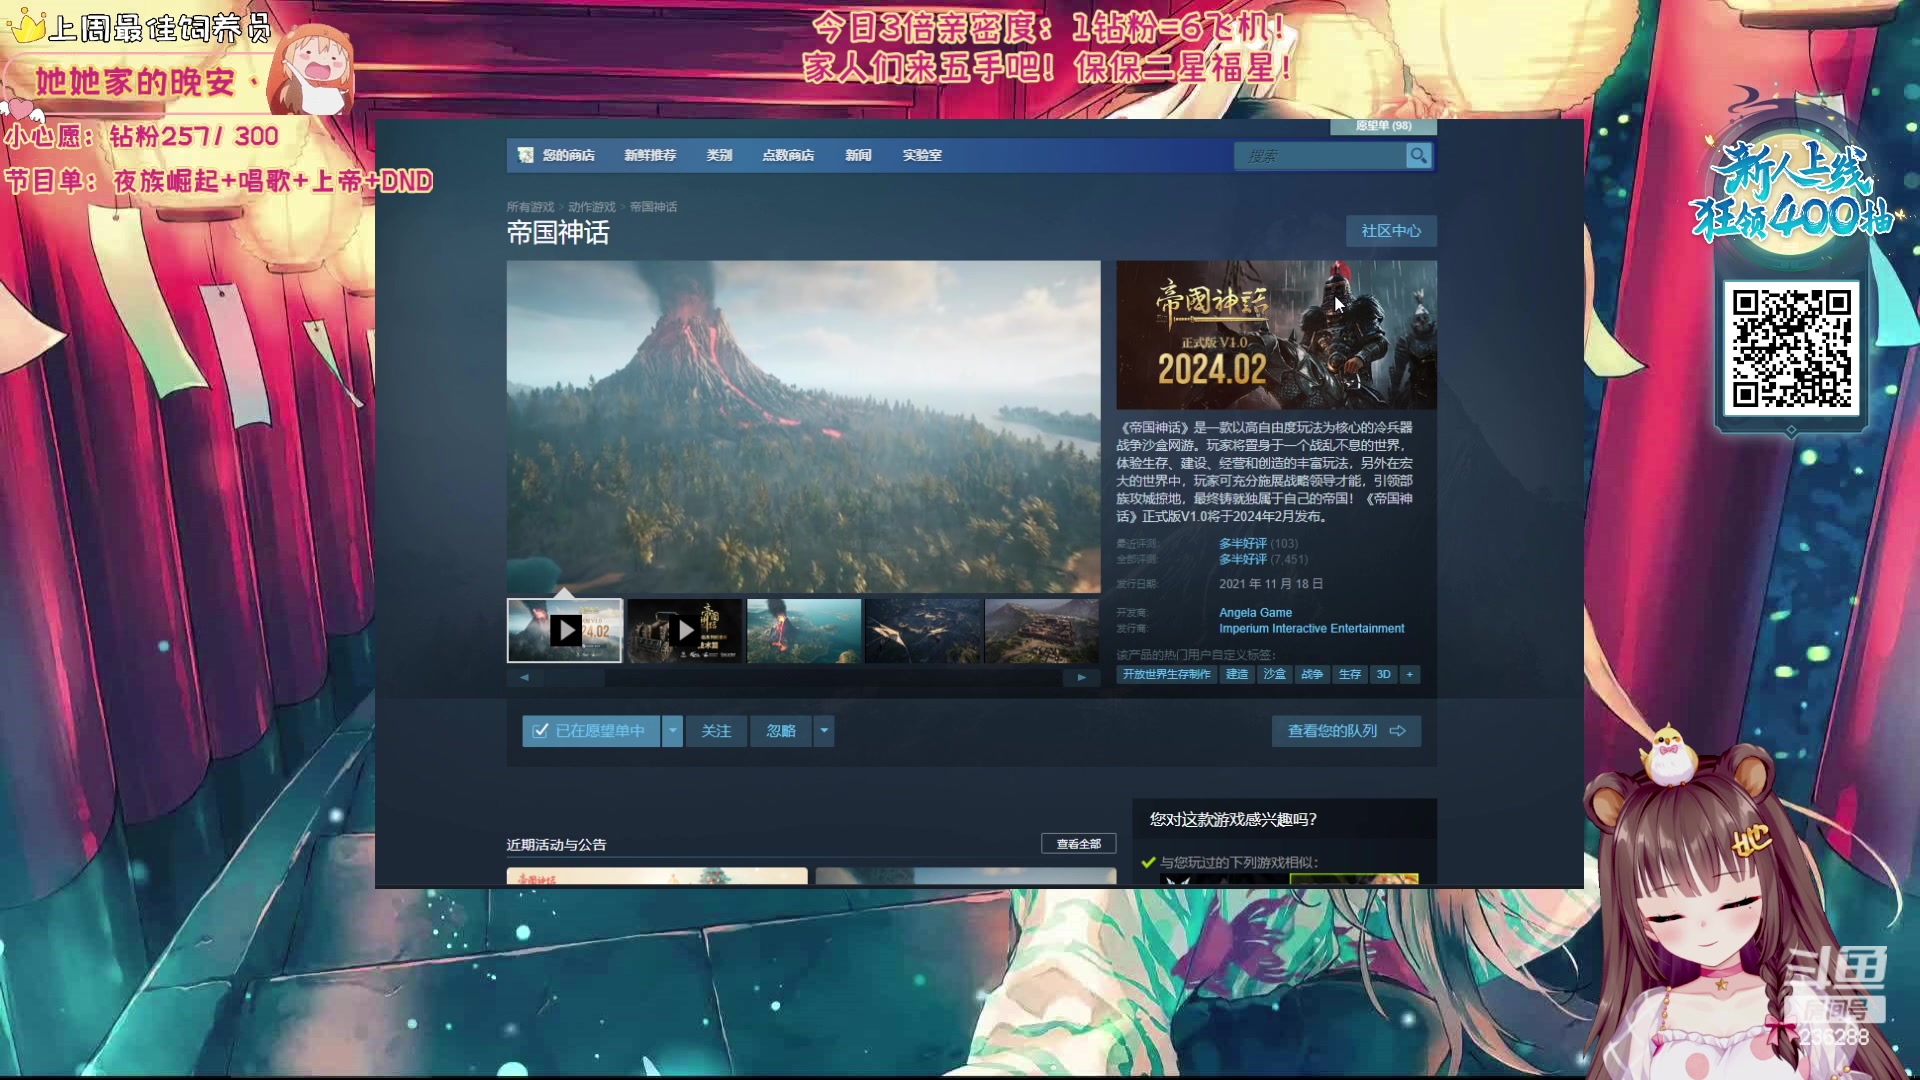Click the 生存 tag

tap(1350, 675)
